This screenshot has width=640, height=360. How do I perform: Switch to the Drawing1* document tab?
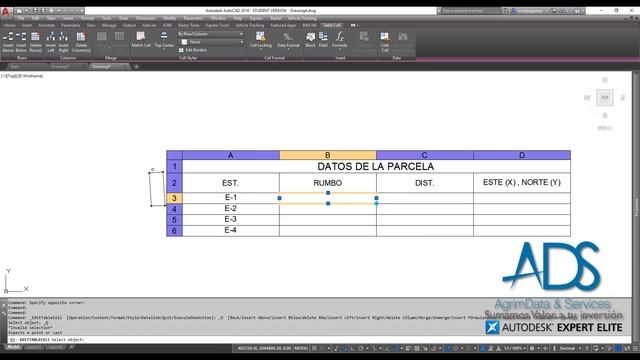61,67
